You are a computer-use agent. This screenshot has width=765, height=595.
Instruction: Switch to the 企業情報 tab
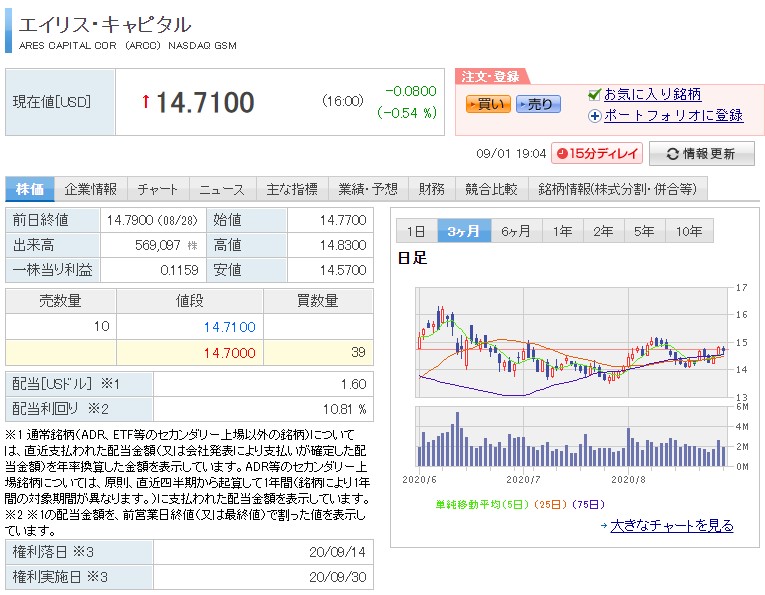[91, 189]
